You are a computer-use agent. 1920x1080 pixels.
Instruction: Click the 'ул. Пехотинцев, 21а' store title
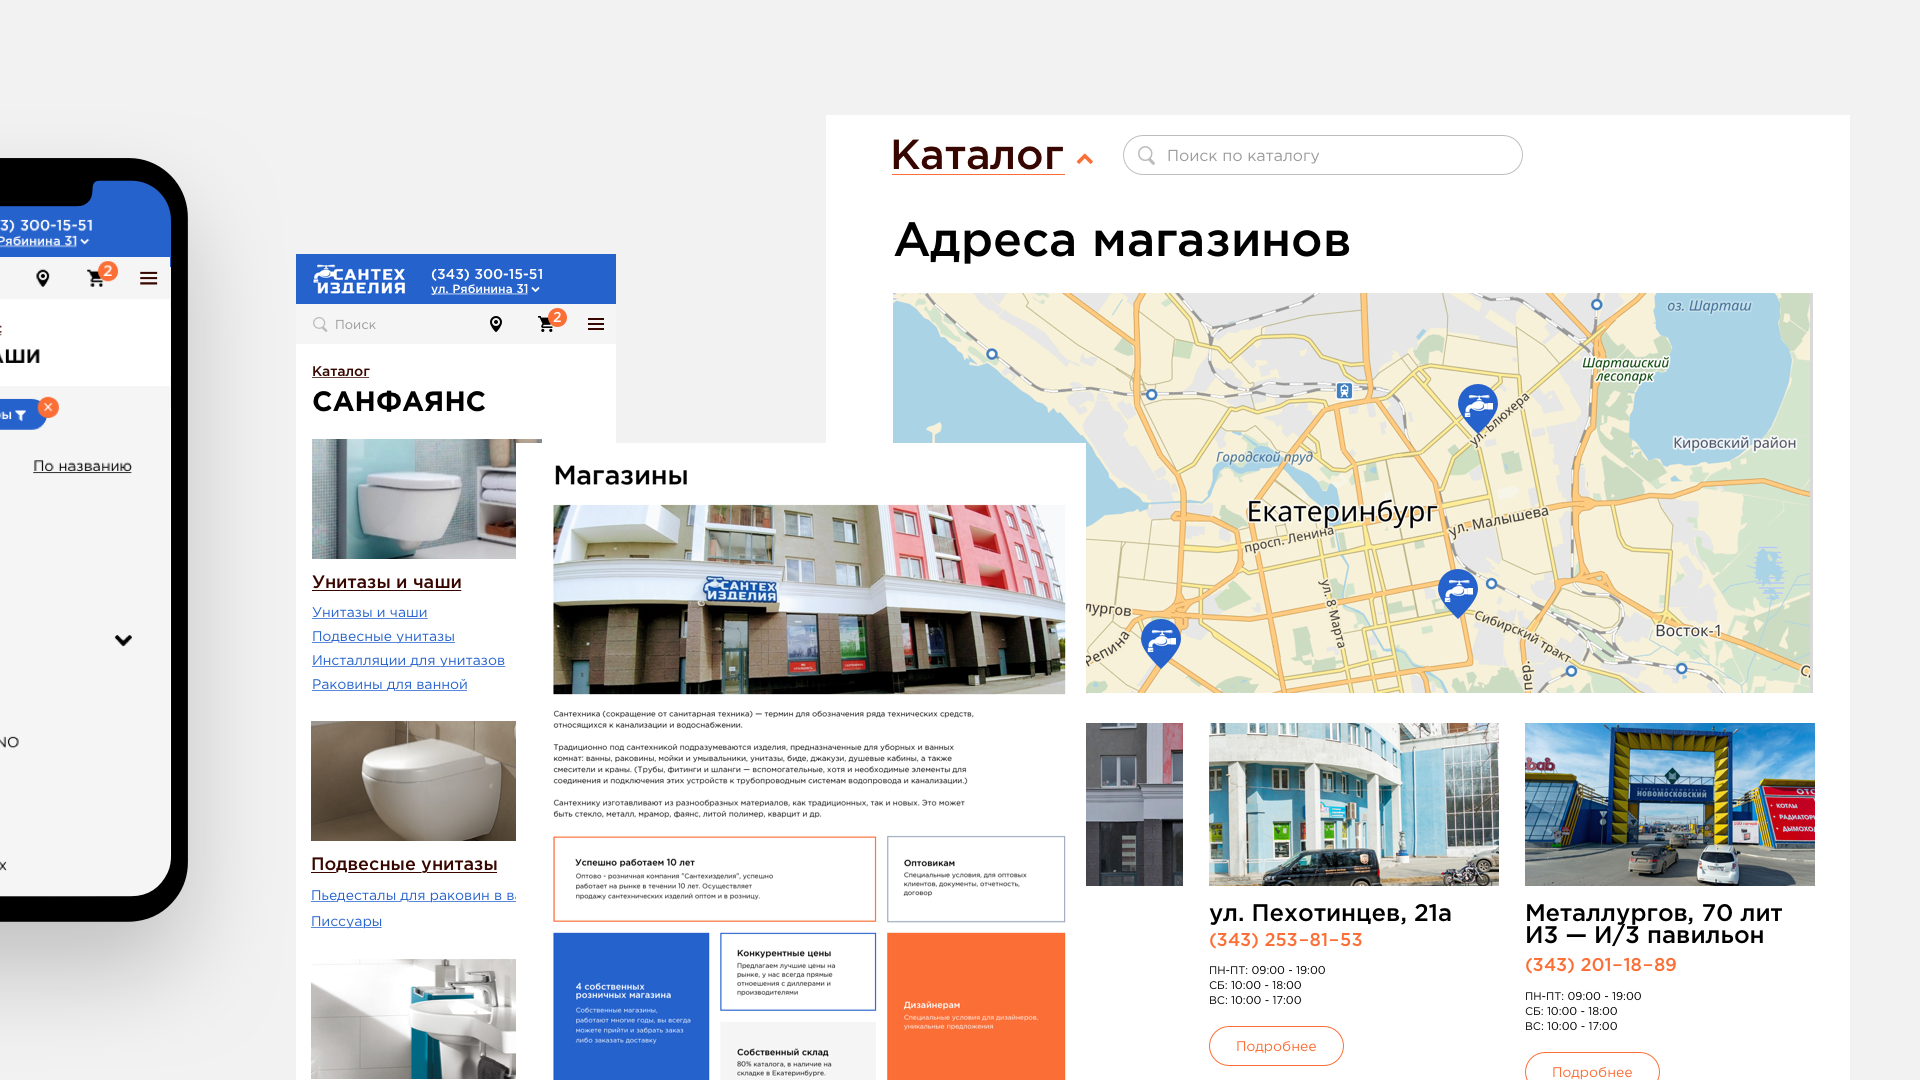pos(1330,913)
